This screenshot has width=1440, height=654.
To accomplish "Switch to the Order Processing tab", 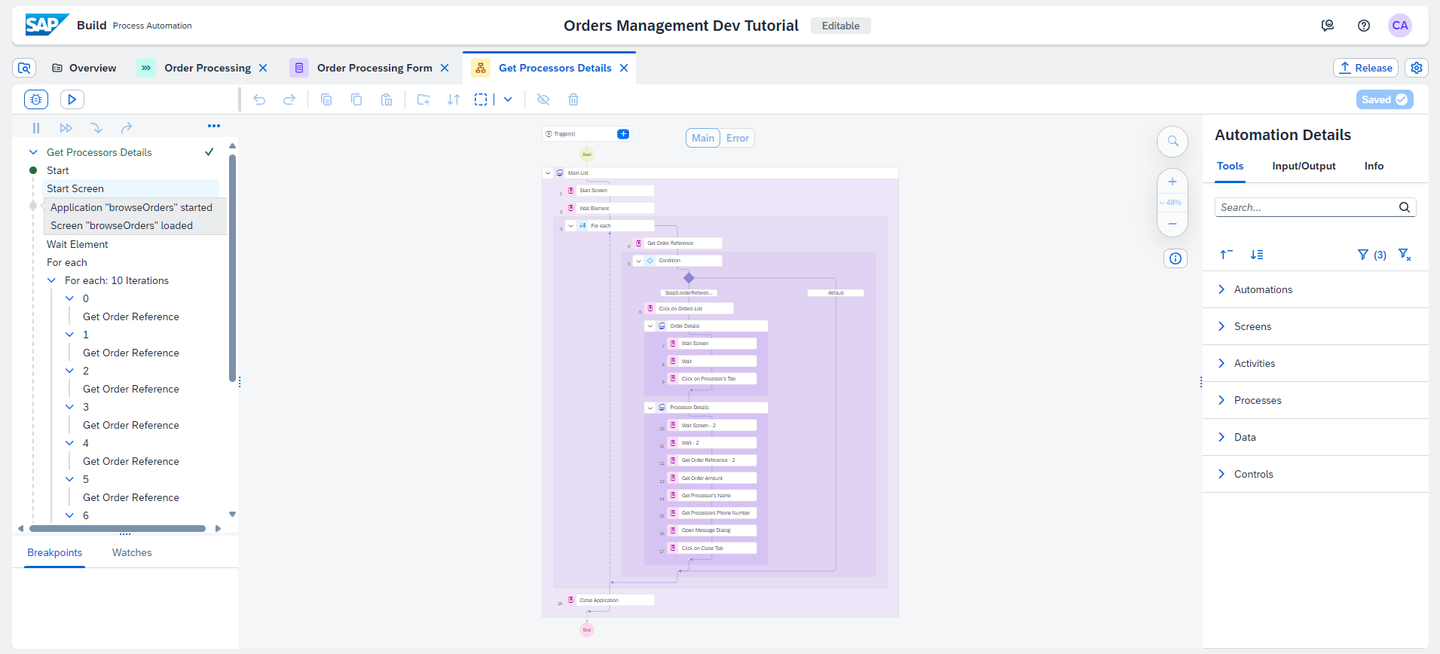I will pos(207,68).
